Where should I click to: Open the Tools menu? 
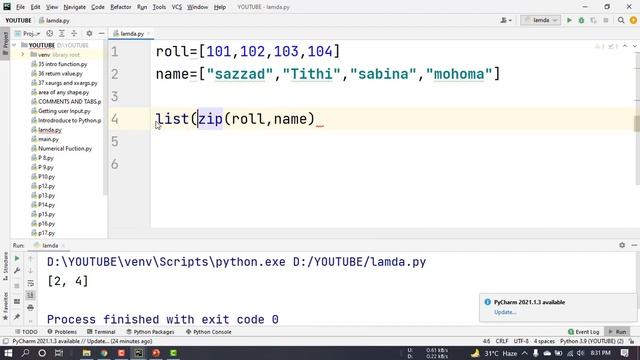159,7
